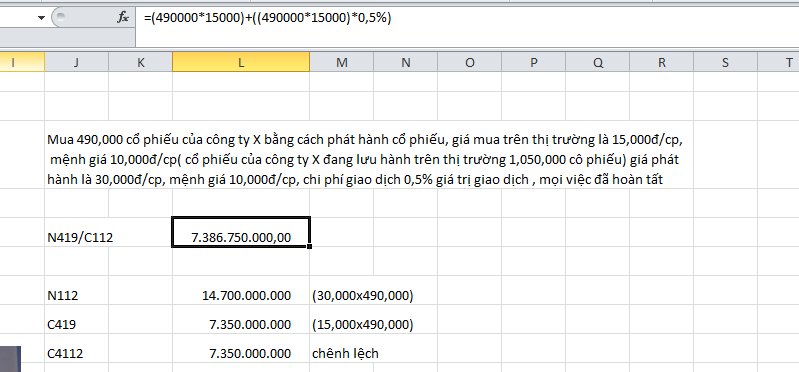Select column P header
799x372 pixels.
click(x=534, y=62)
